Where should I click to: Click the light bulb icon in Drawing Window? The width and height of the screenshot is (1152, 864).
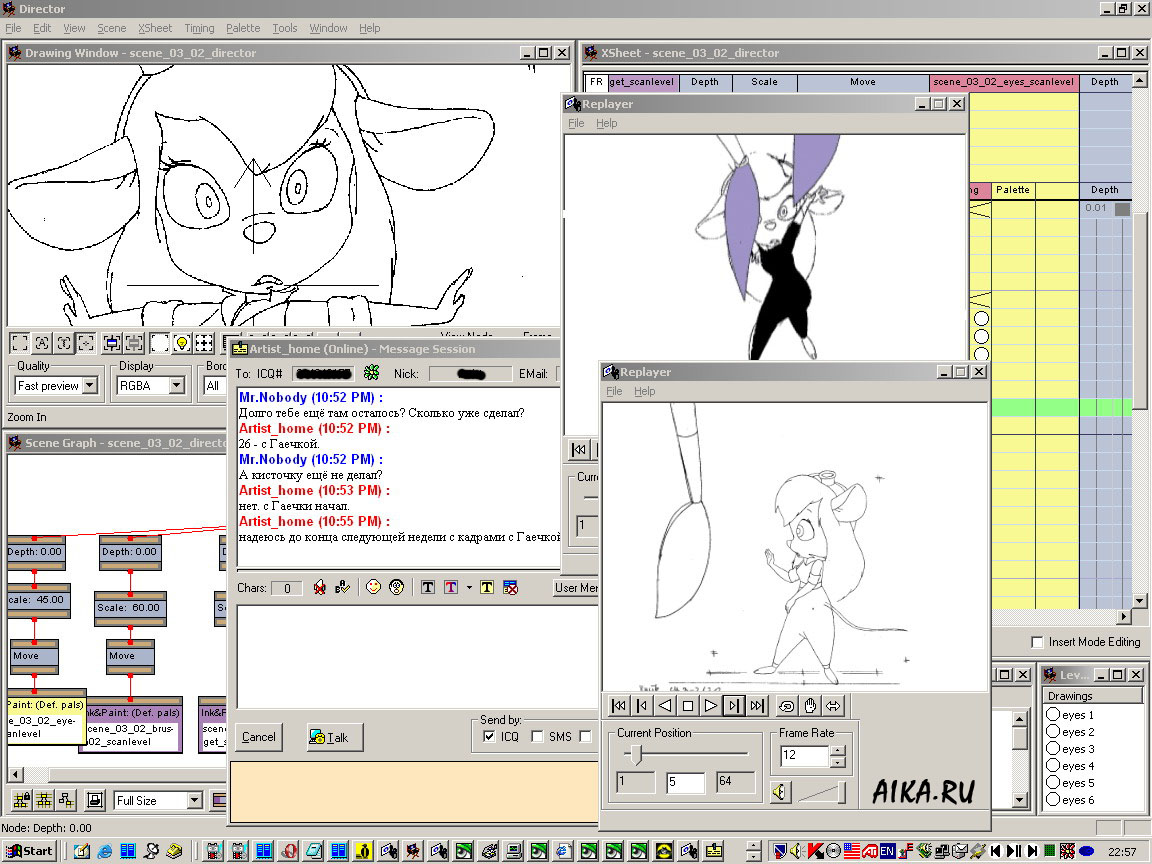point(181,342)
